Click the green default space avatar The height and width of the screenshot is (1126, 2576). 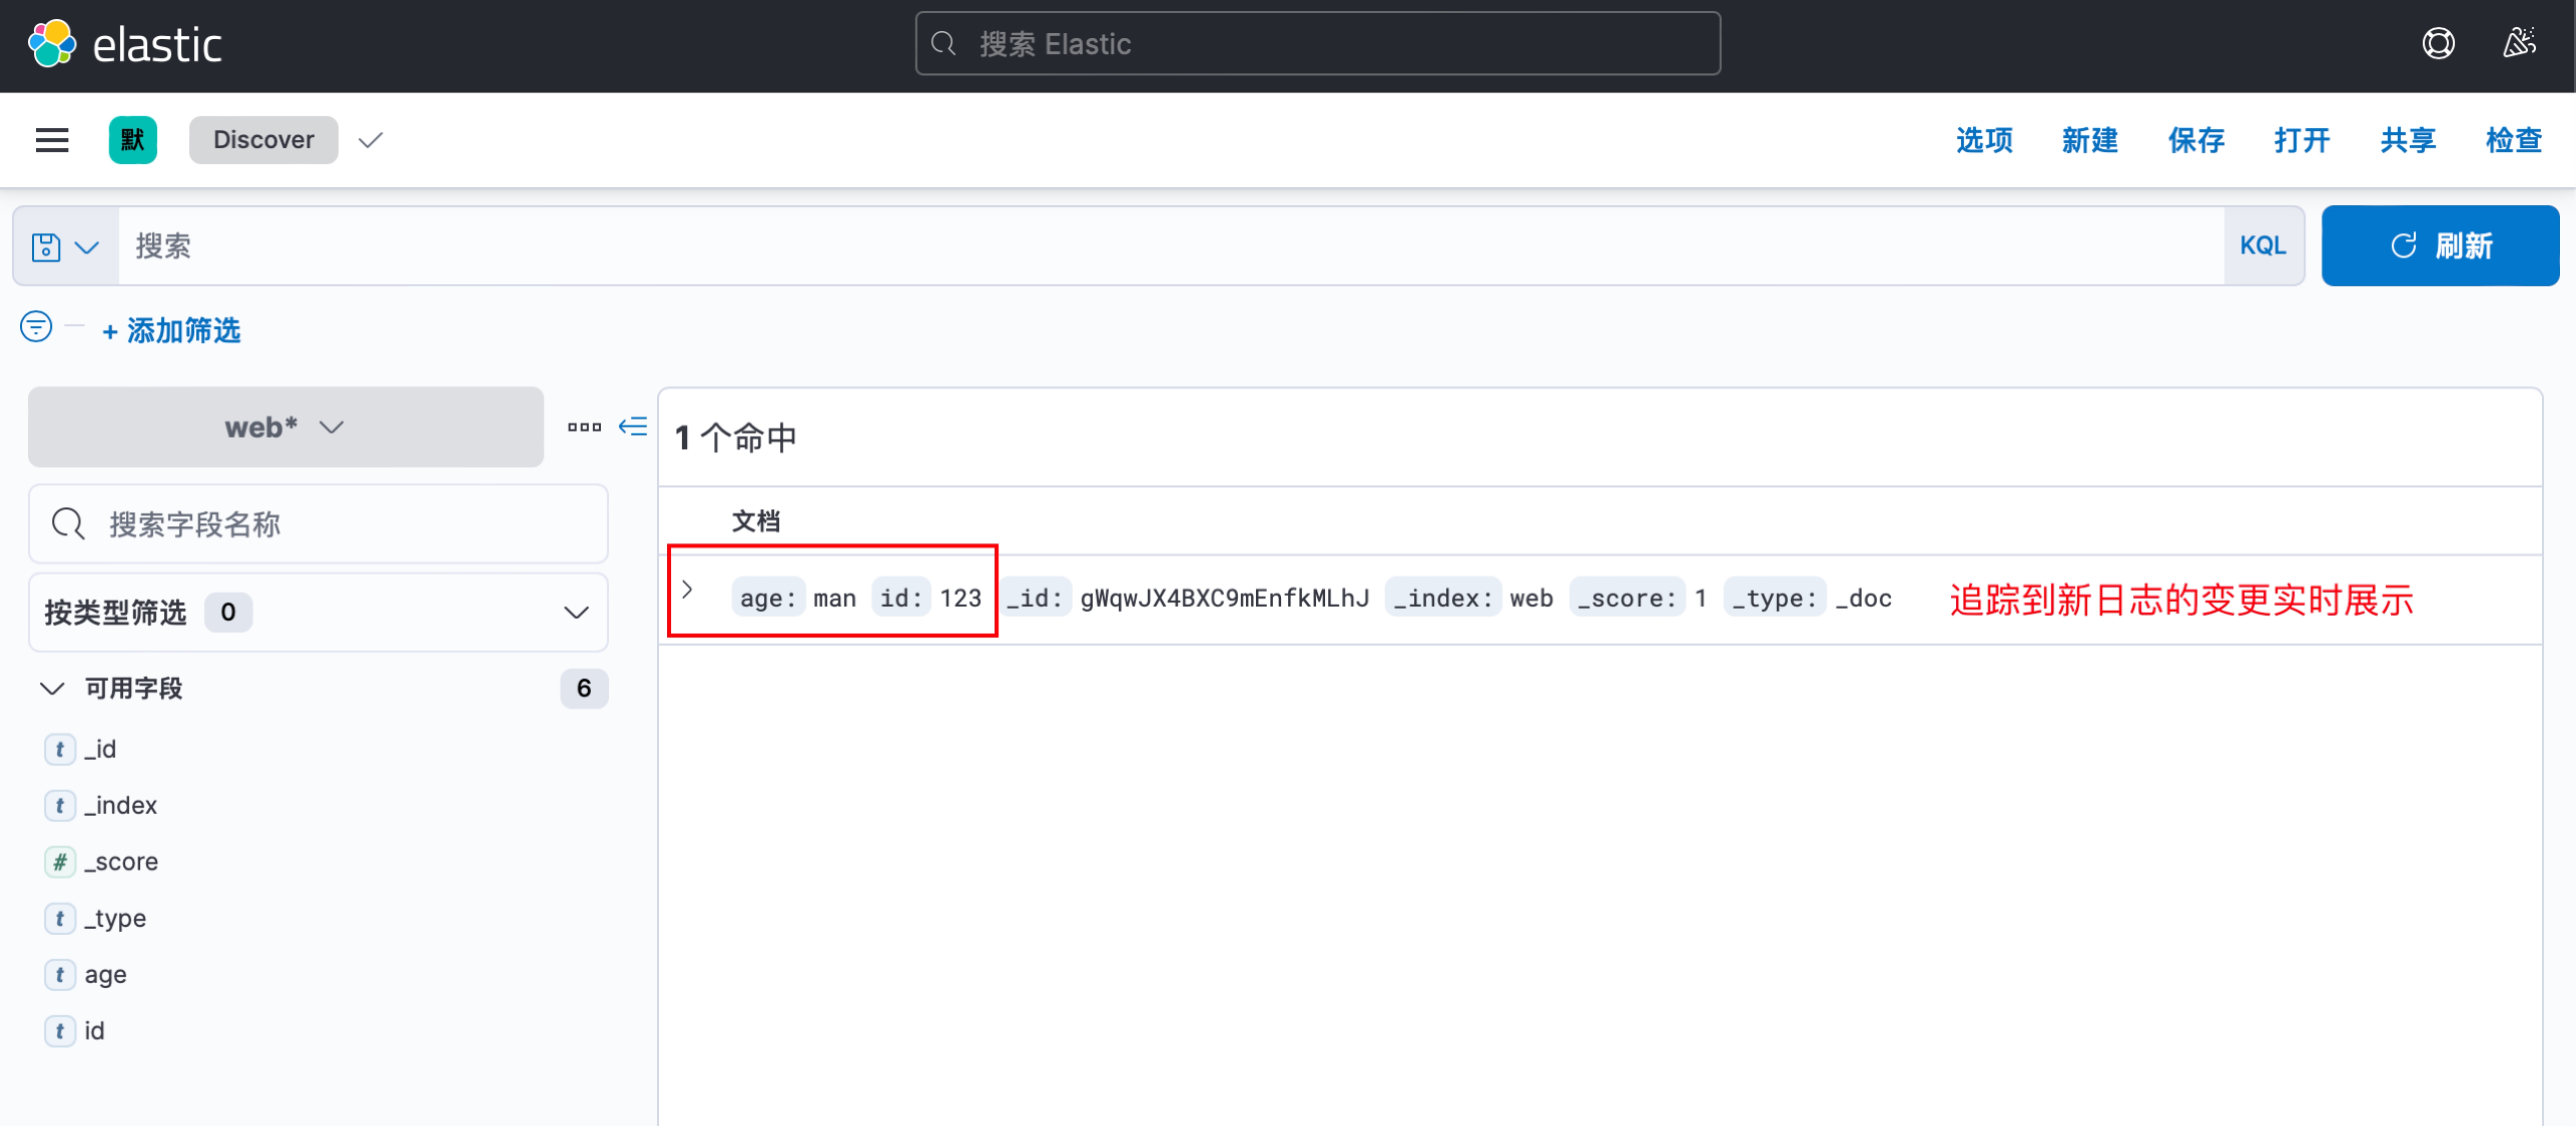(x=132, y=140)
